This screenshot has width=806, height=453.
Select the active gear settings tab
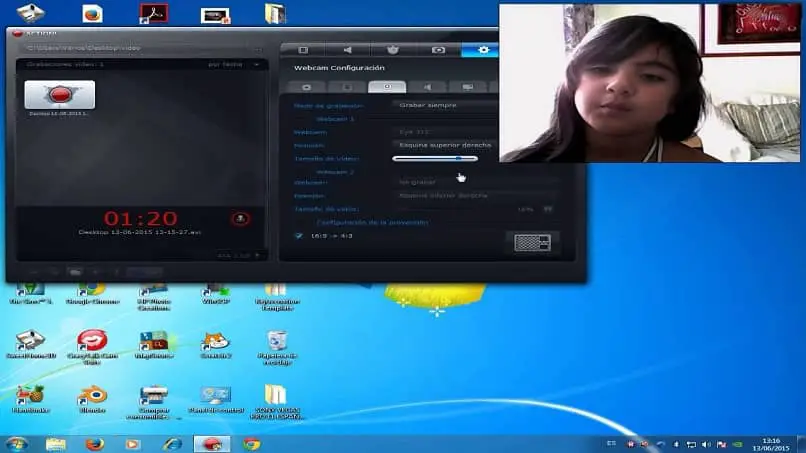(481, 50)
